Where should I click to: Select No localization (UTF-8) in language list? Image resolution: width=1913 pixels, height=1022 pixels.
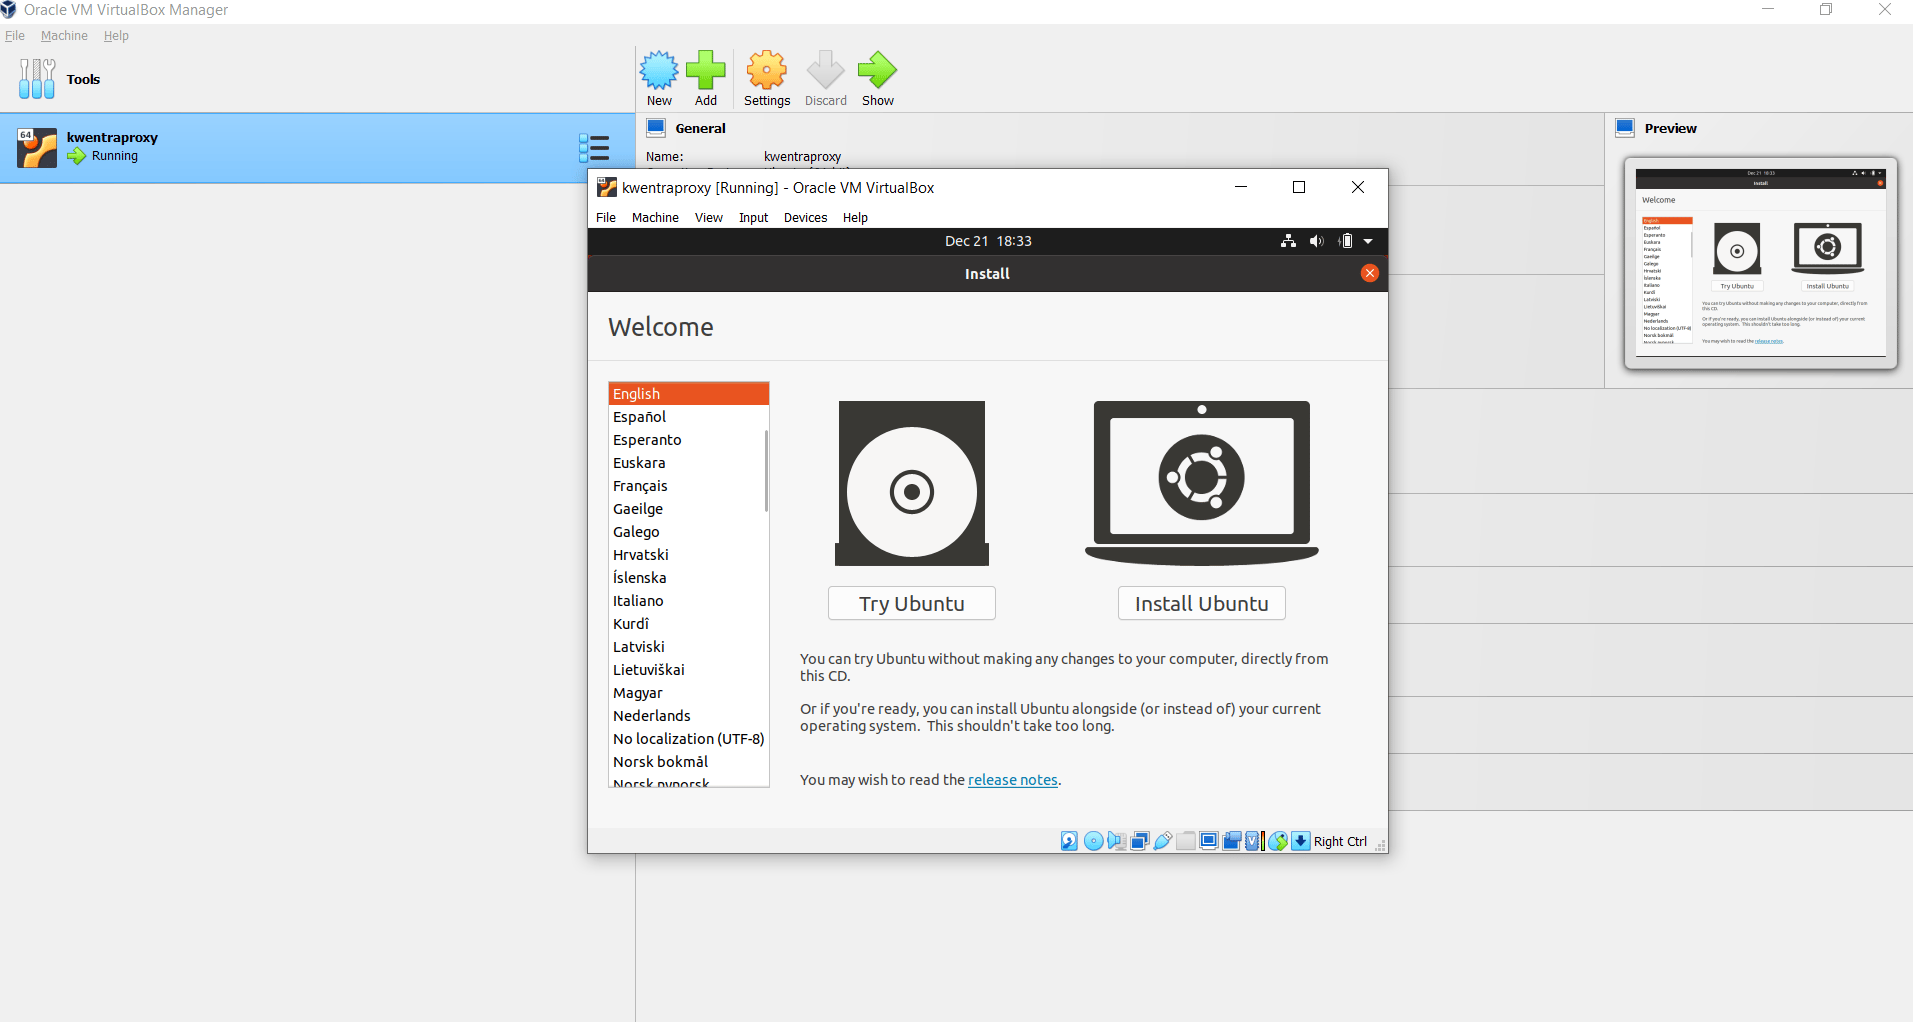pyautogui.click(x=689, y=739)
